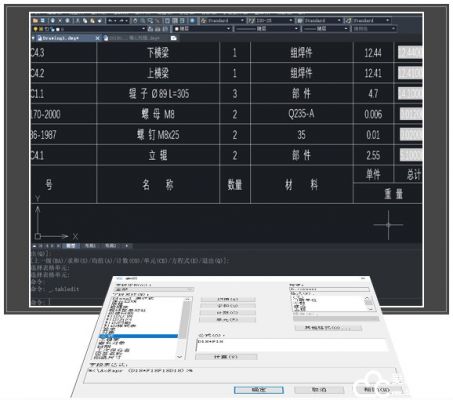Viewport: 453px width, 400px height.
Task: Click the 取消 button in the field dialog
Action: click(x=319, y=389)
